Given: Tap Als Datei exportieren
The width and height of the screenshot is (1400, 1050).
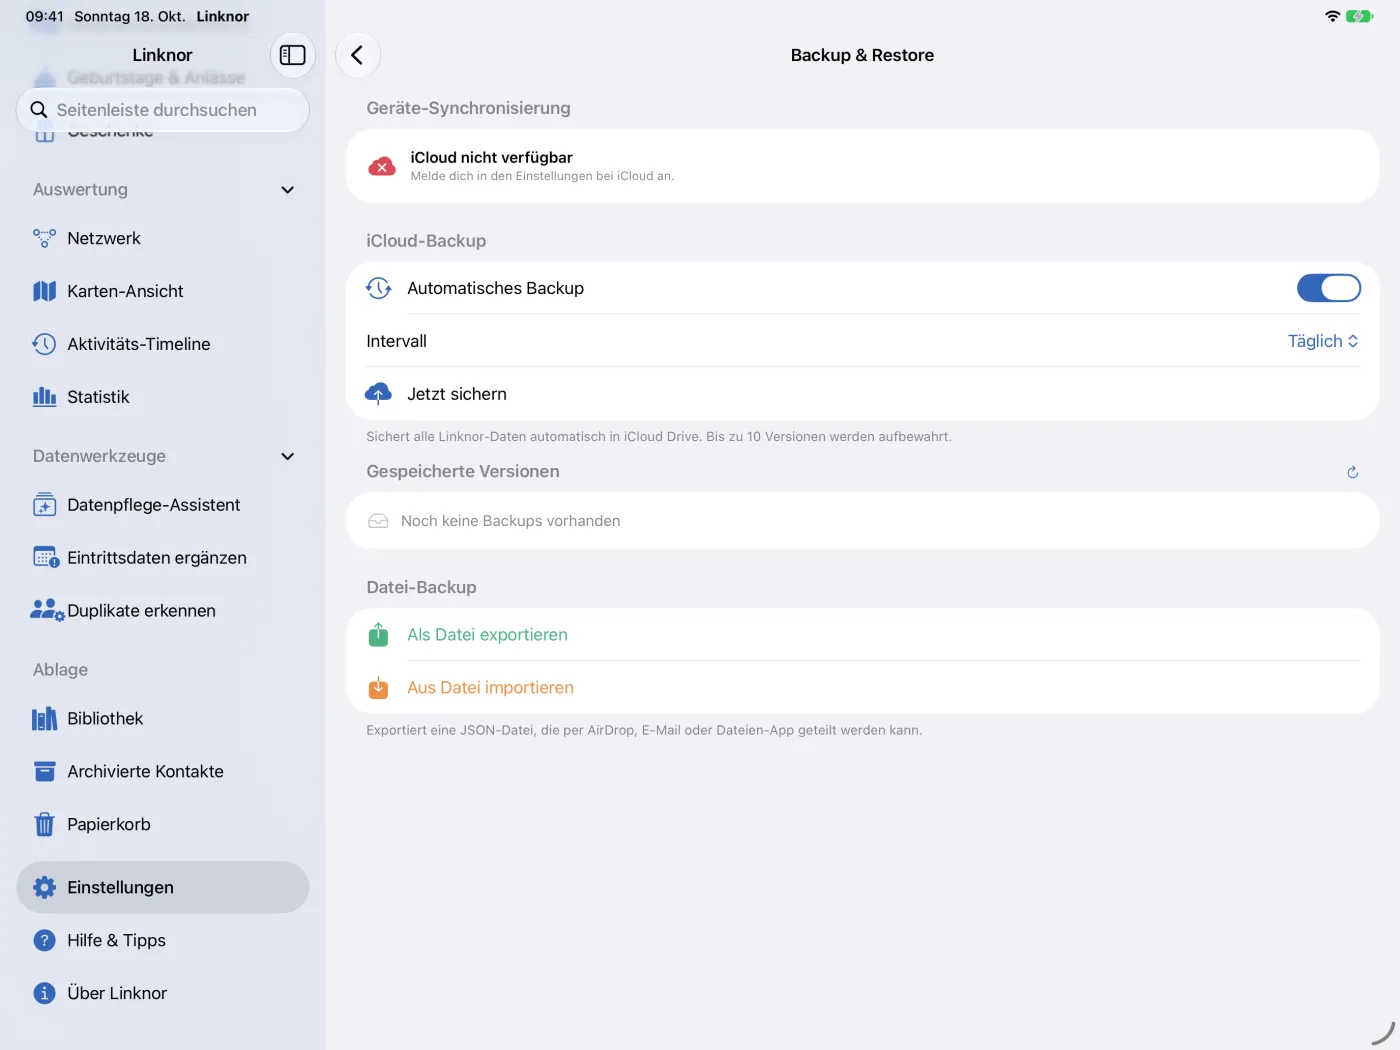Looking at the screenshot, I should pos(863,635).
